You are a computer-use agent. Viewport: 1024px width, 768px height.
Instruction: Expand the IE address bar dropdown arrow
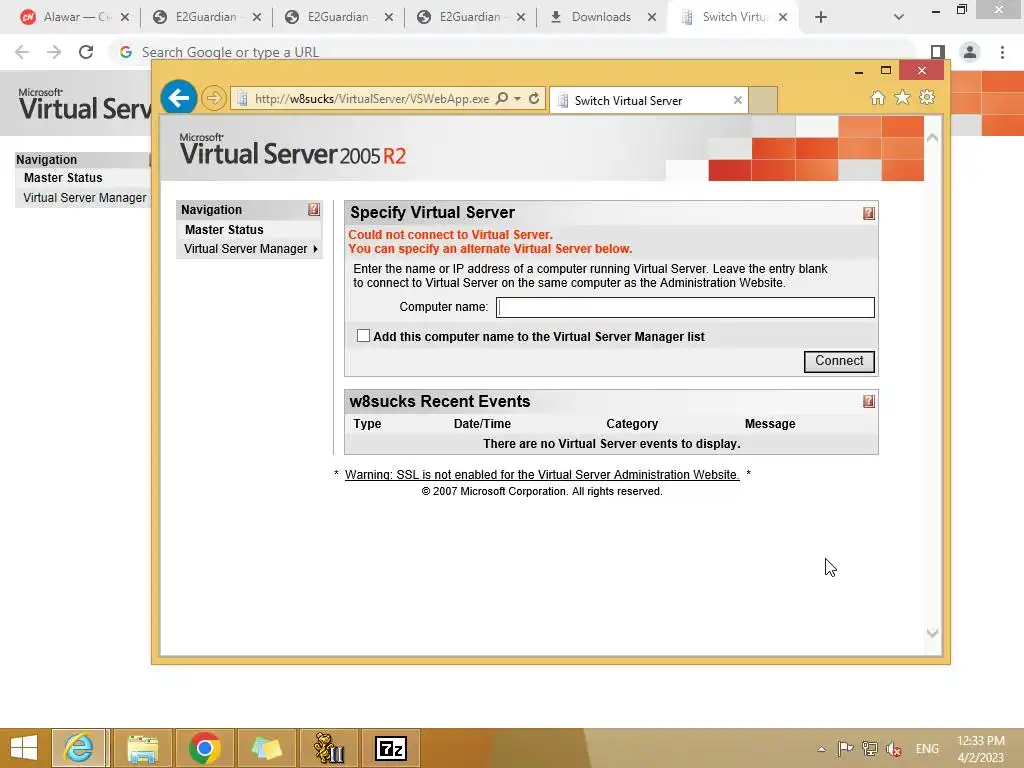click(x=517, y=99)
